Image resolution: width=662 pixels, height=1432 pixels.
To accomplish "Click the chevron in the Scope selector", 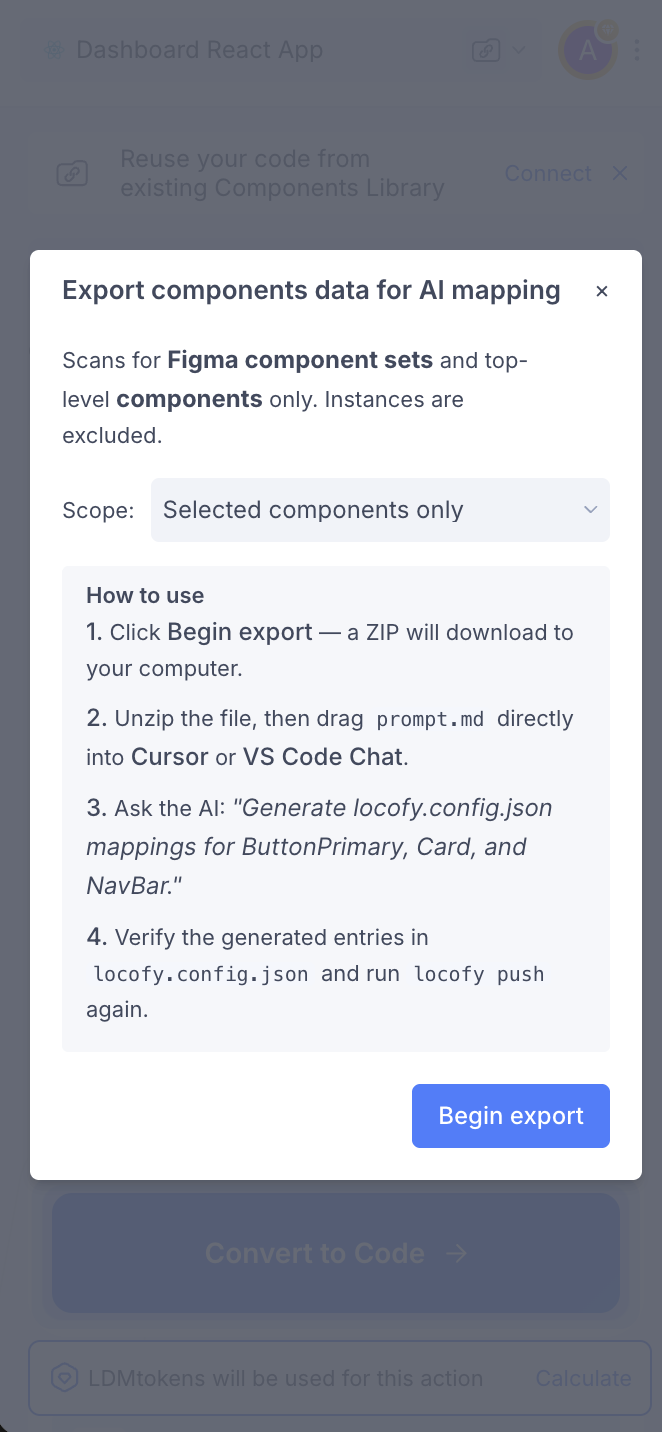I will (x=590, y=510).
